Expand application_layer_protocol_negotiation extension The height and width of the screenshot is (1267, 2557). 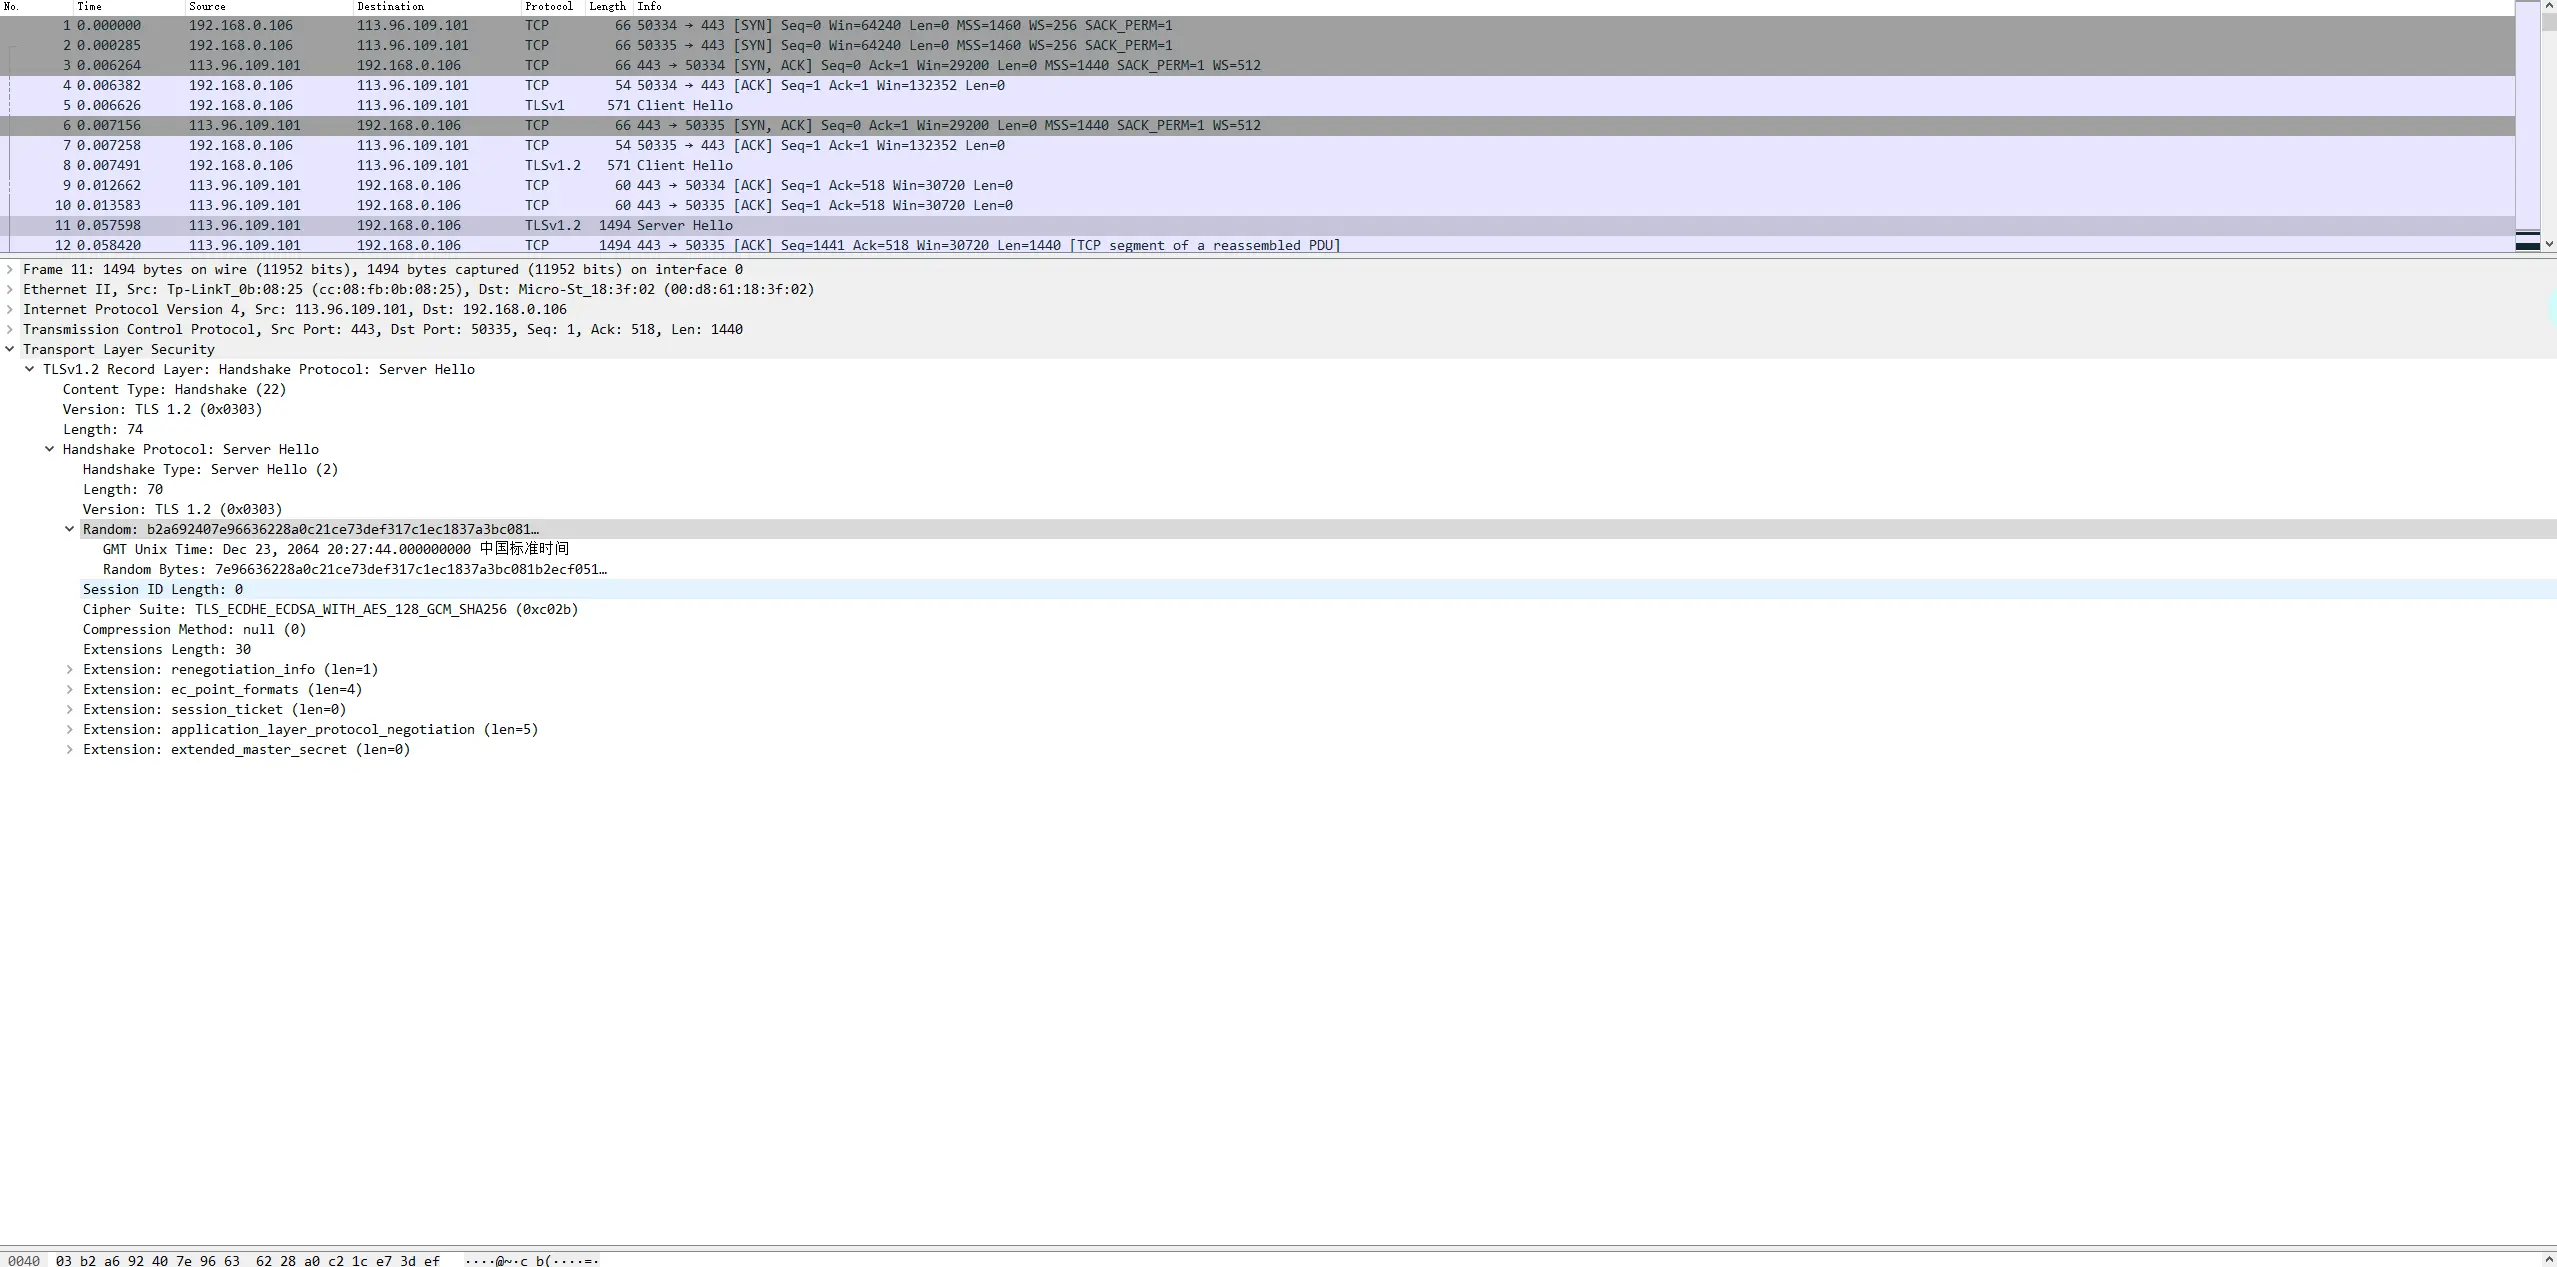click(x=70, y=729)
